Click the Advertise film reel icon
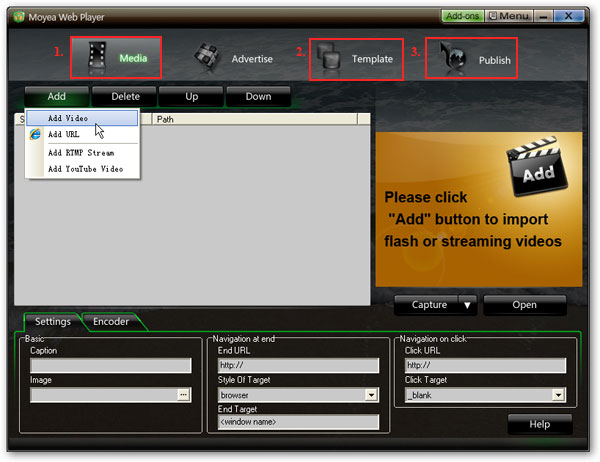 pyautogui.click(x=207, y=58)
